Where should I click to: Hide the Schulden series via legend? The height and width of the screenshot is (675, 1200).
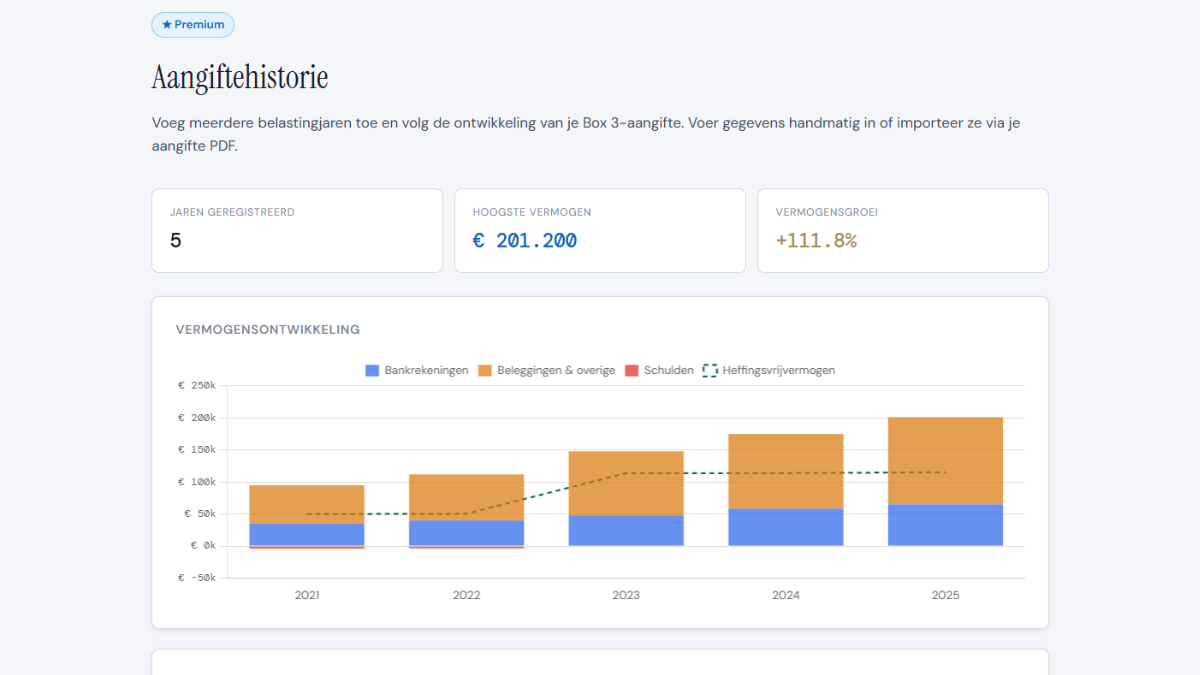click(659, 370)
